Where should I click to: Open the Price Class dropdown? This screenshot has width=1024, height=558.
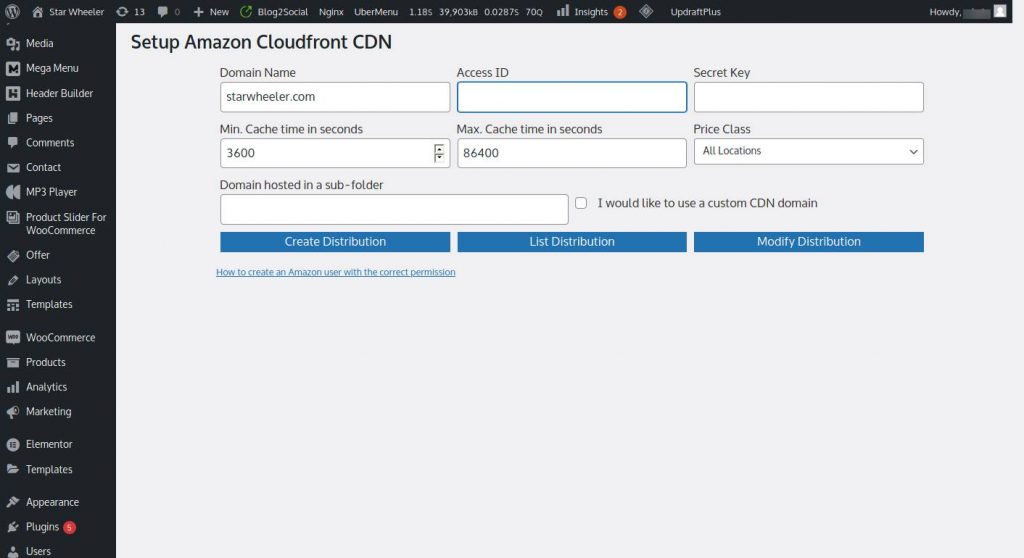click(x=808, y=151)
